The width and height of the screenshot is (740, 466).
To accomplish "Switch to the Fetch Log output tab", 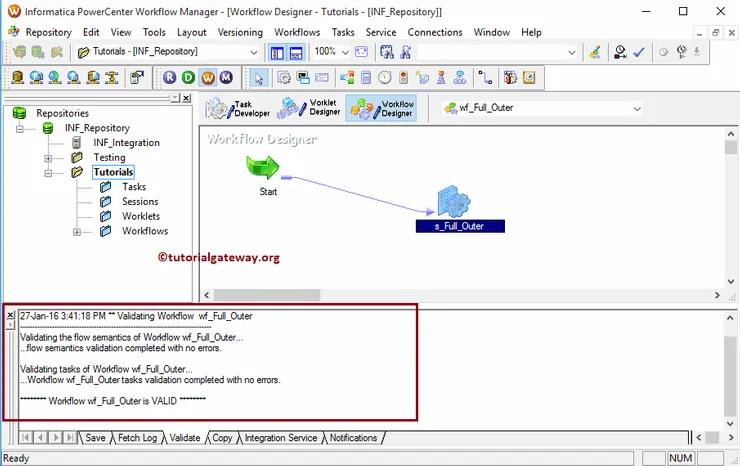I will pyautogui.click(x=137, y=438).
